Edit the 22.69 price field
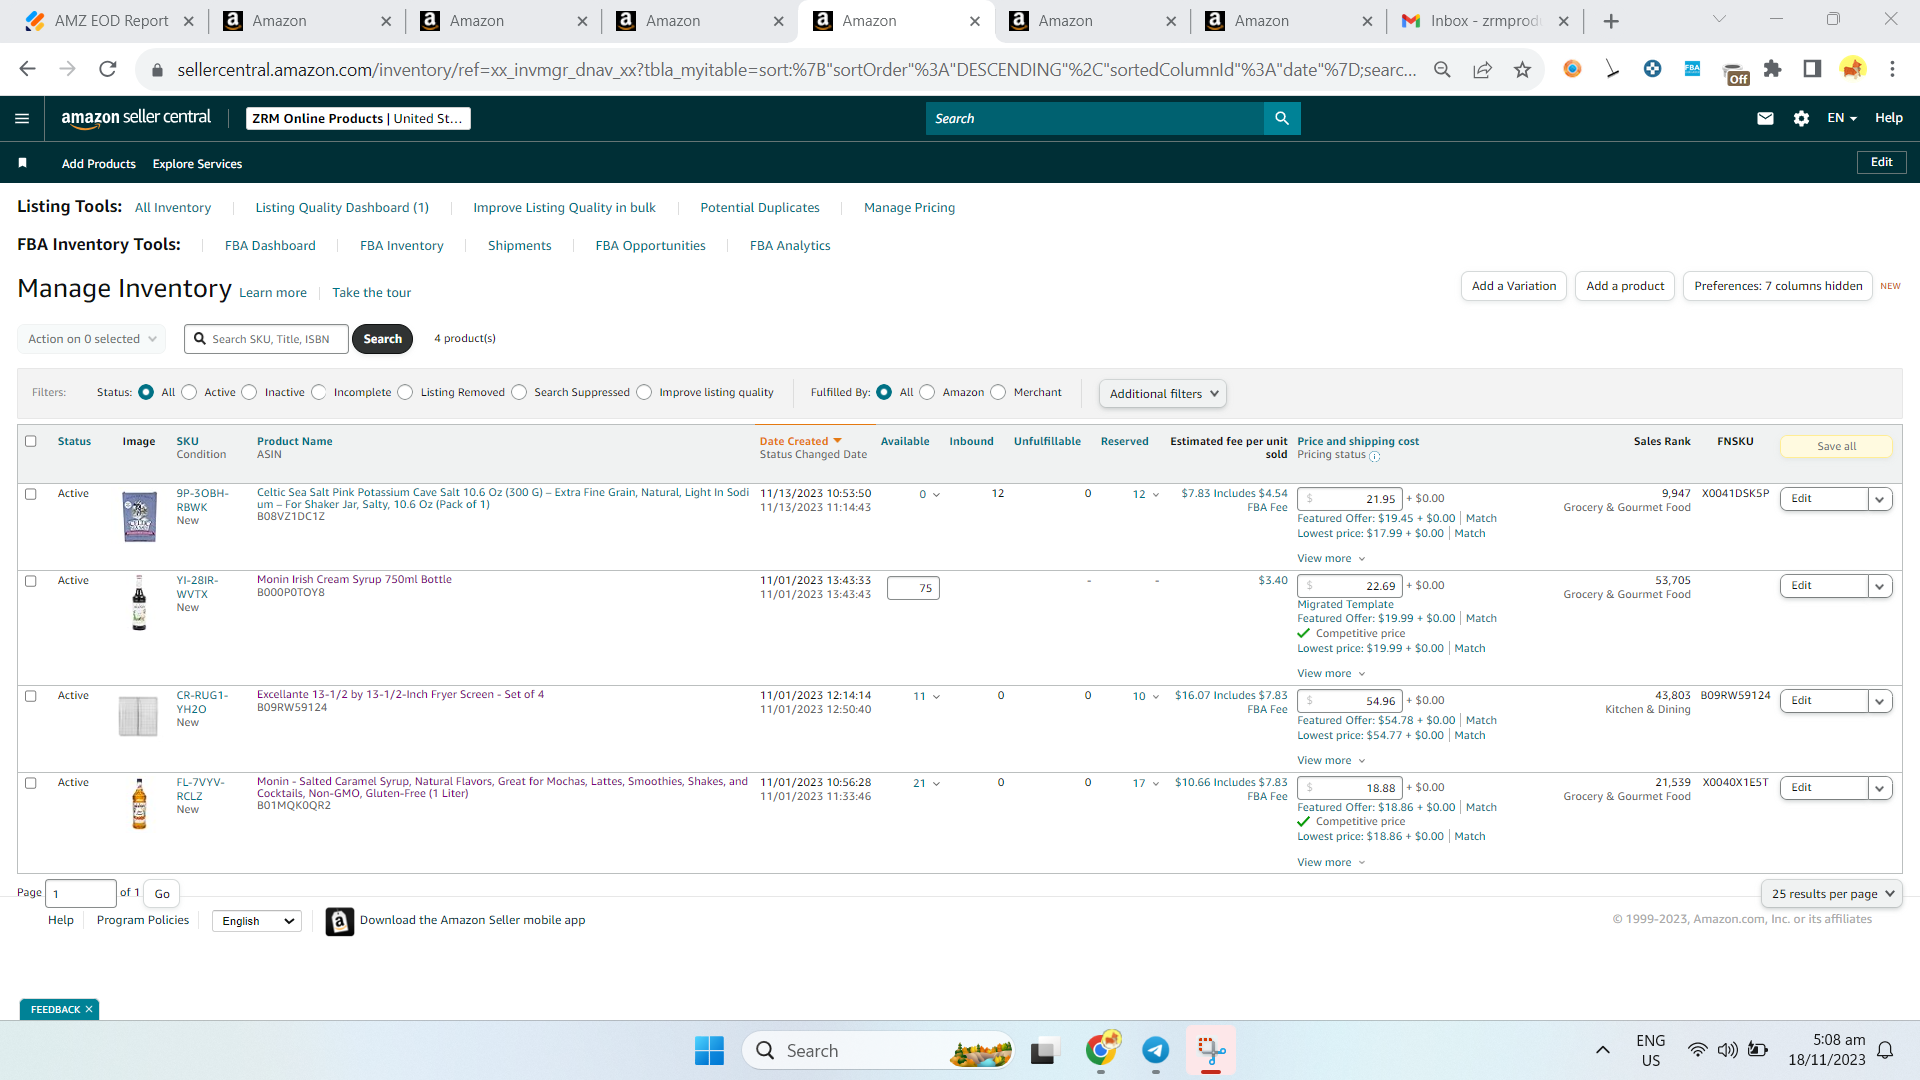The width and height of the screenshot is (1920, 1080). click(1349, 586)
